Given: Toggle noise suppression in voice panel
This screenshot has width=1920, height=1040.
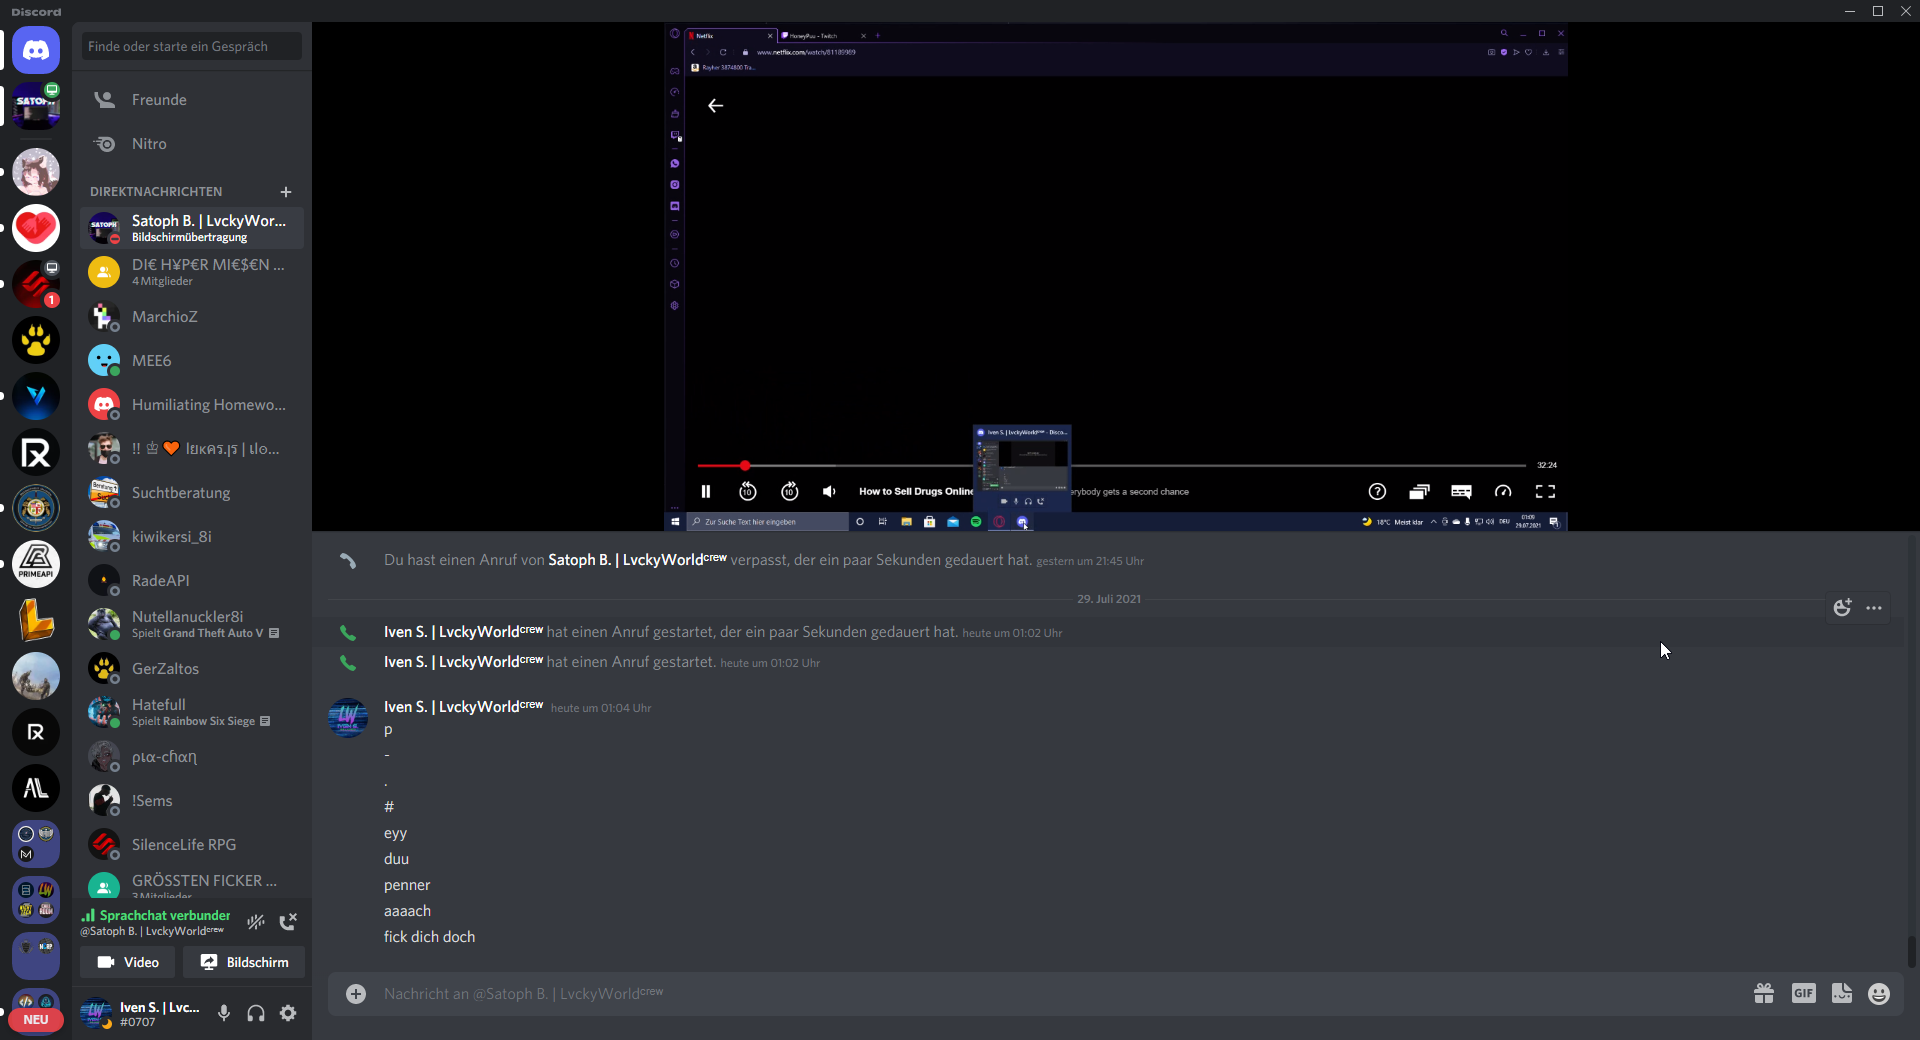Looking at the screenshot, I should pos(256,922).
